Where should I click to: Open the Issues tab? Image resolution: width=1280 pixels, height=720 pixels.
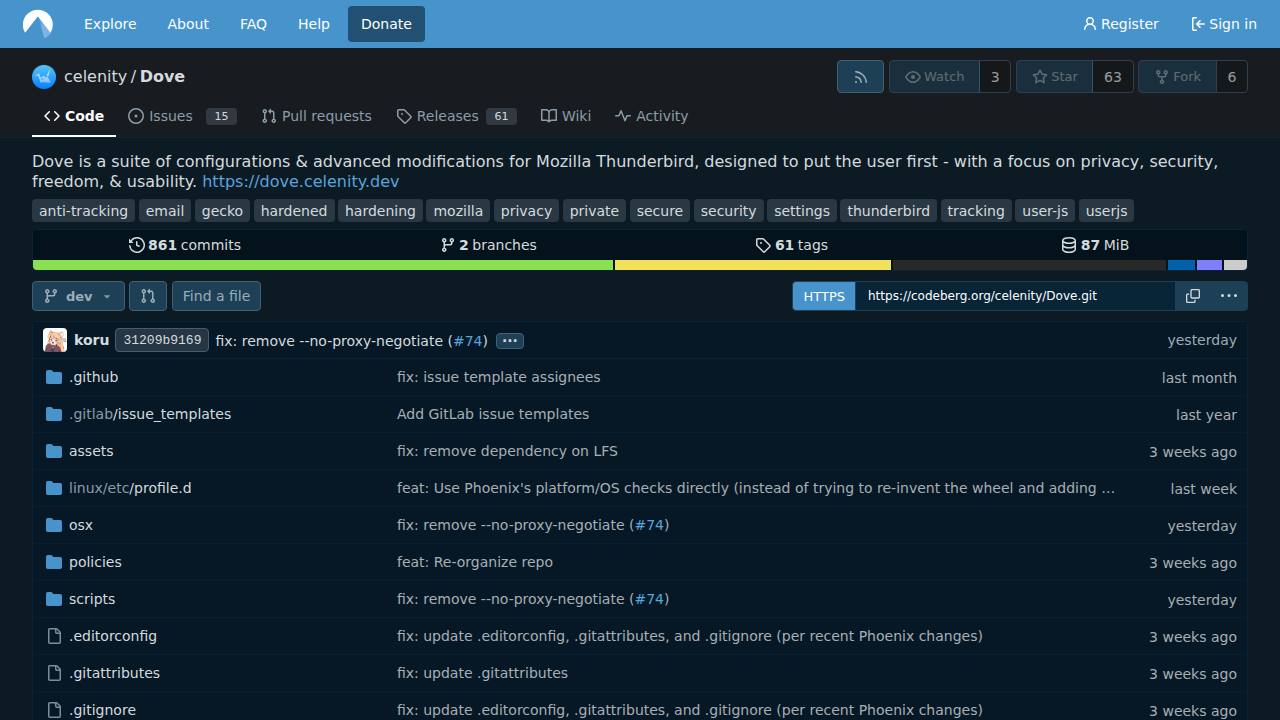[182, 116]
